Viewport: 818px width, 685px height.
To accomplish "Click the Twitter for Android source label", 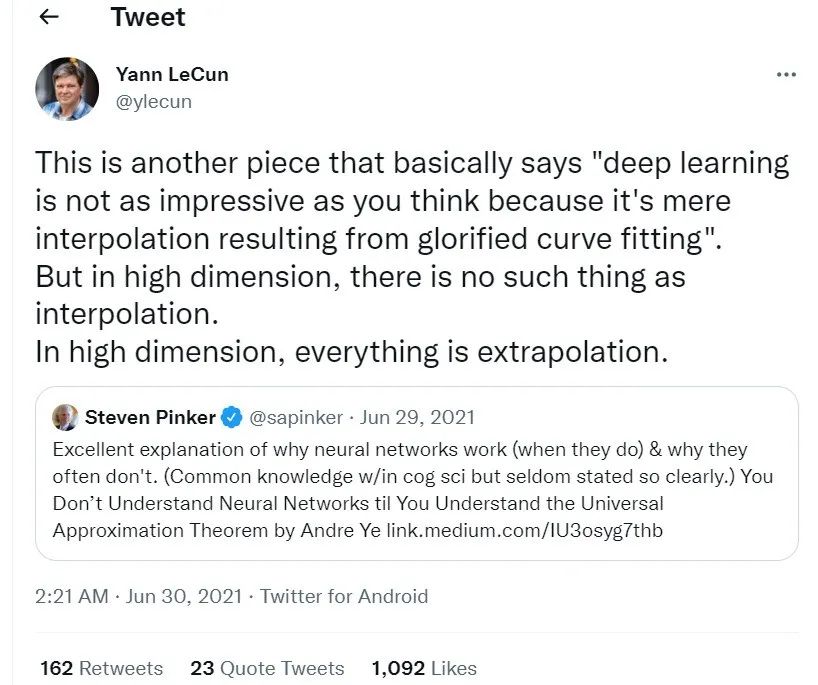I will click(x=344, y=596).
